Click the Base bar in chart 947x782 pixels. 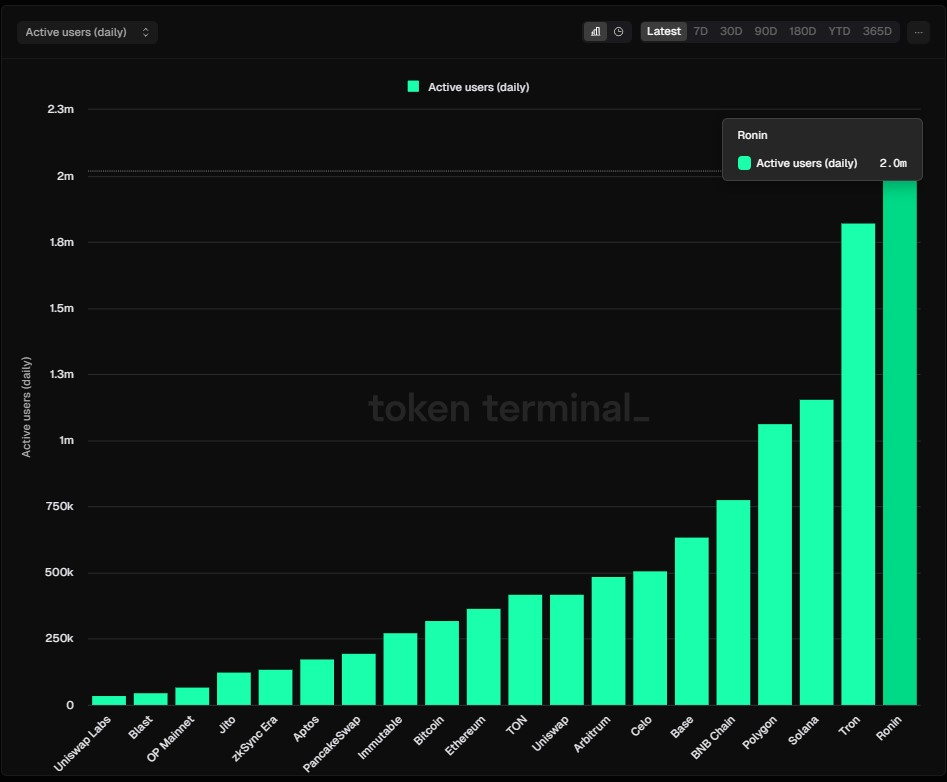coord(691,621)
